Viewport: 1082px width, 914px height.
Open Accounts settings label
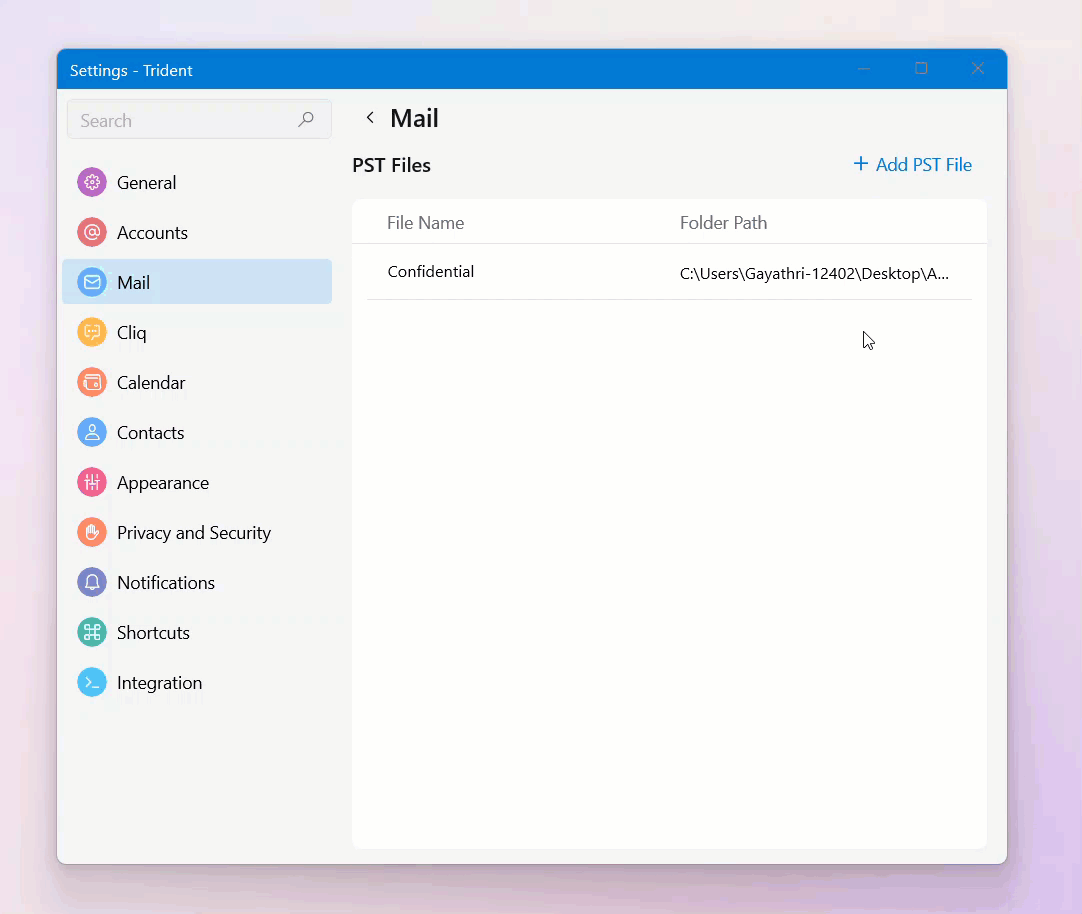point(153,233)
